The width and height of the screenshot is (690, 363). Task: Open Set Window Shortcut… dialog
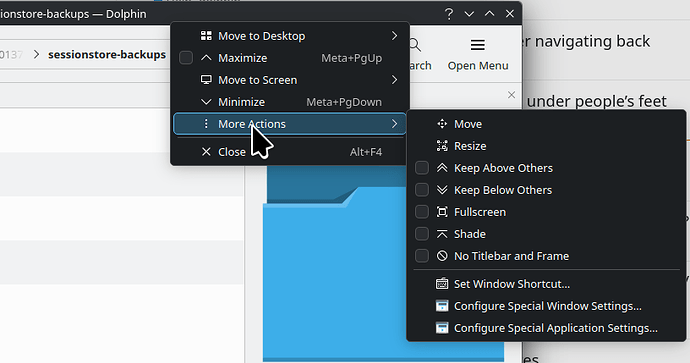546,284
